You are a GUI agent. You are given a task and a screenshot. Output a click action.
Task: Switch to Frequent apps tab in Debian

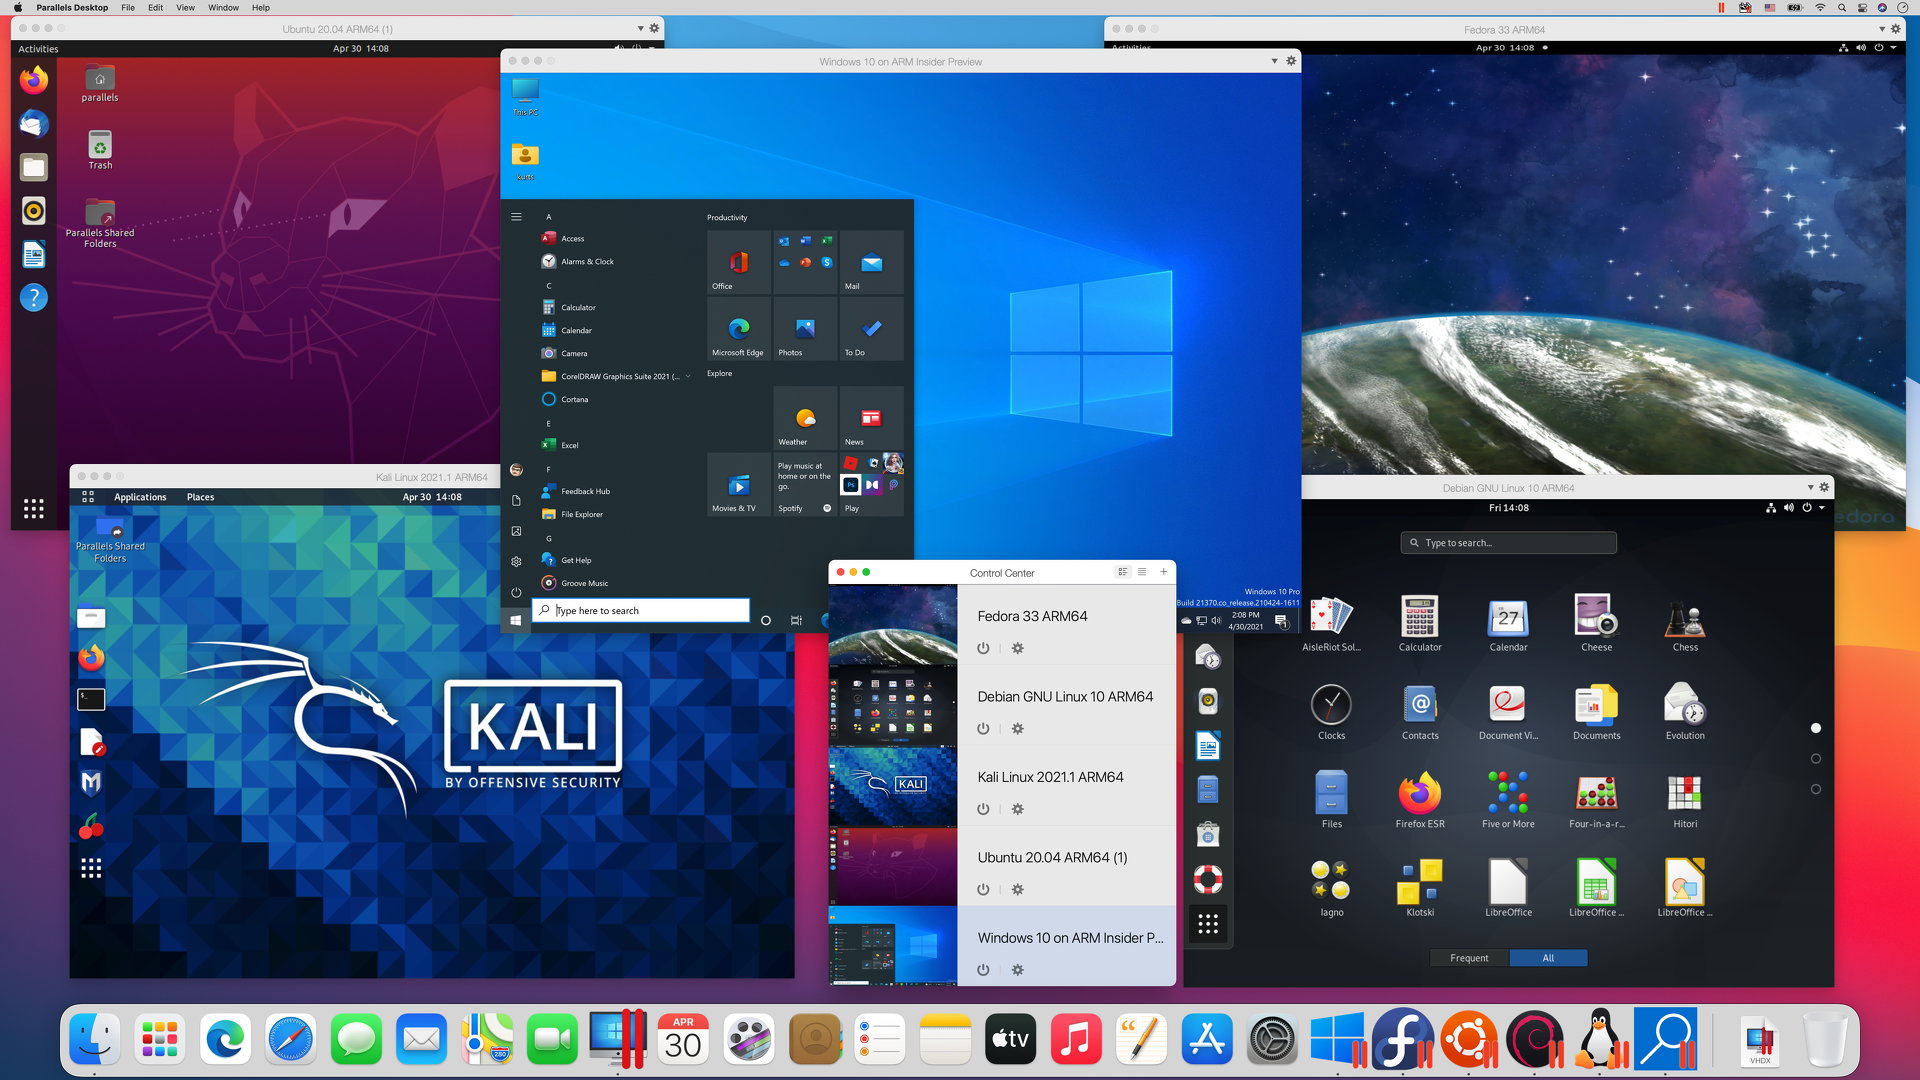tap(1469, 958)
